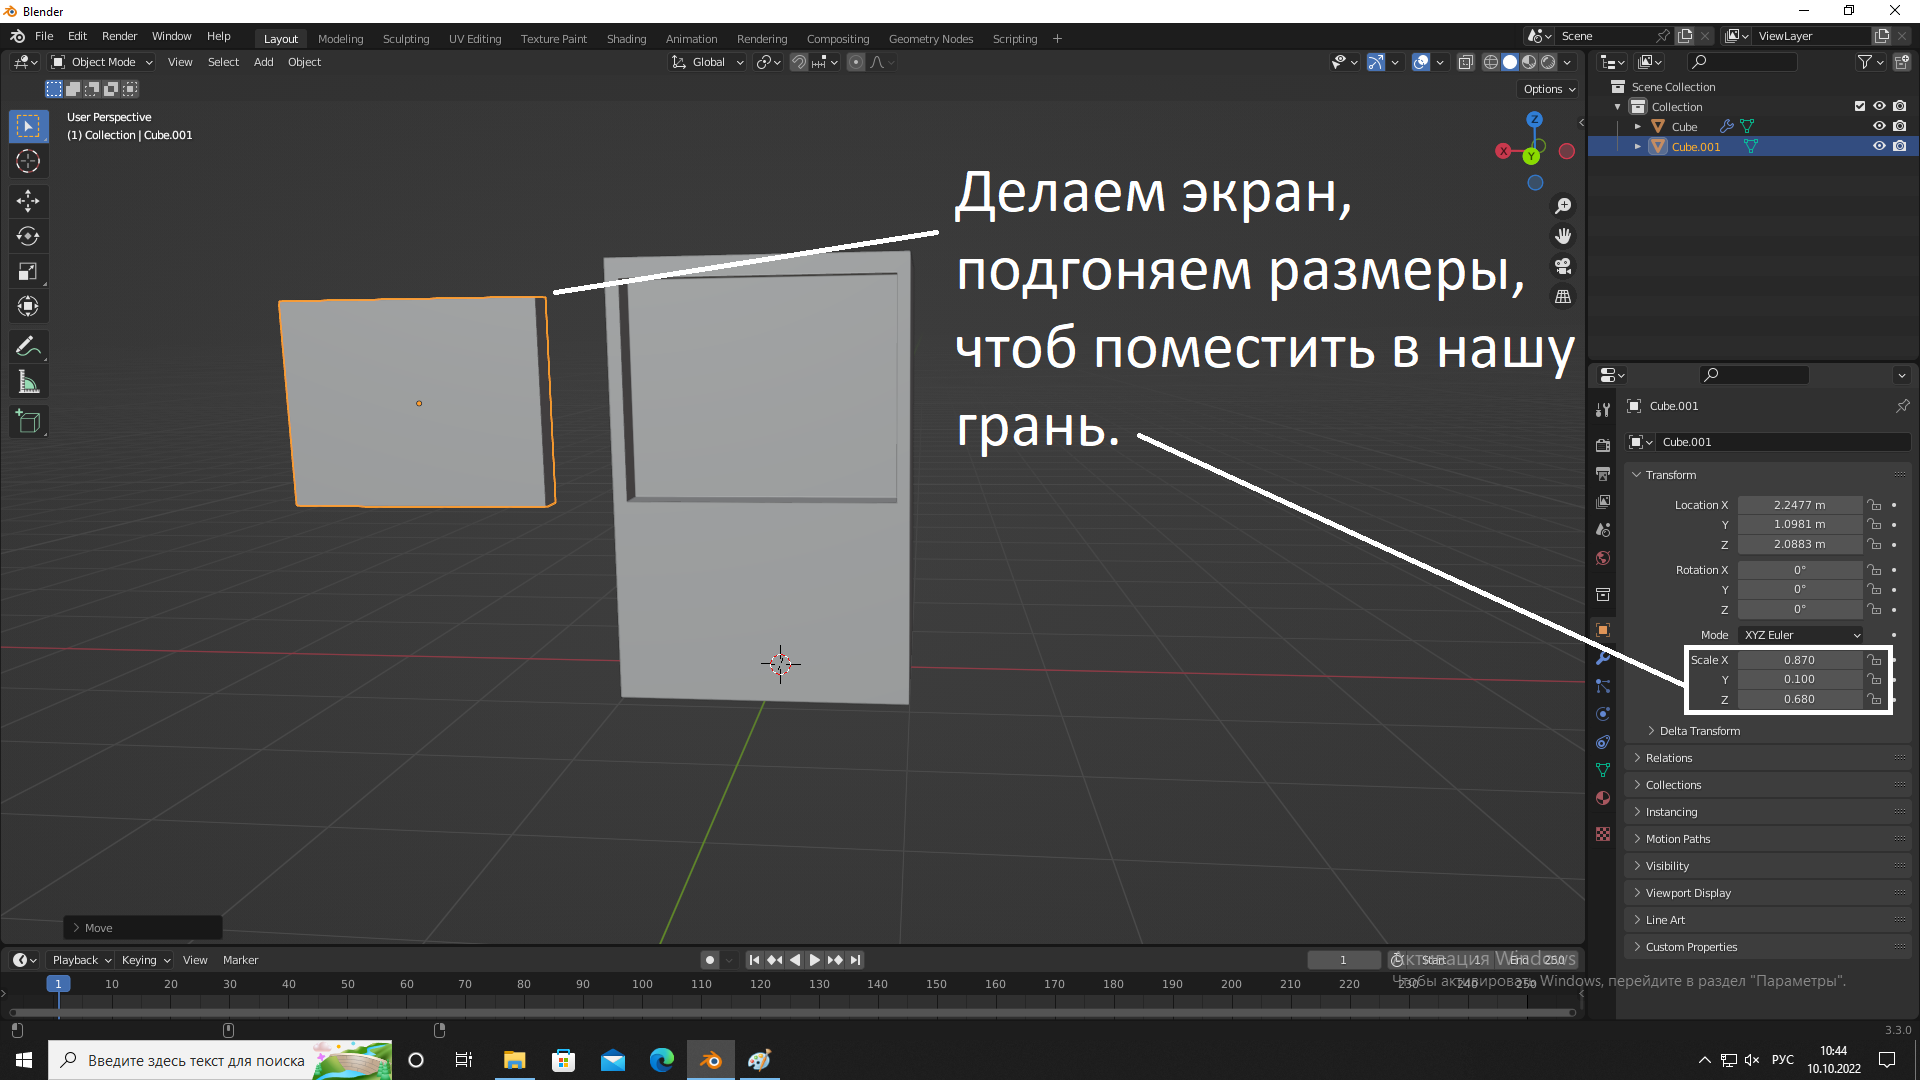Open the File menu
Image resolution: width=1920 pixels, height=1080 pixels.
pos(44,36)
